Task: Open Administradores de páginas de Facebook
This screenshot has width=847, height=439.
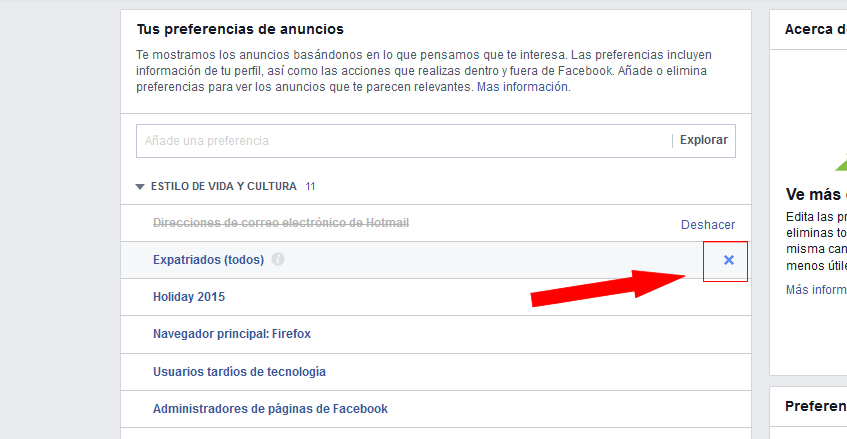Action: tap(270, 409)
